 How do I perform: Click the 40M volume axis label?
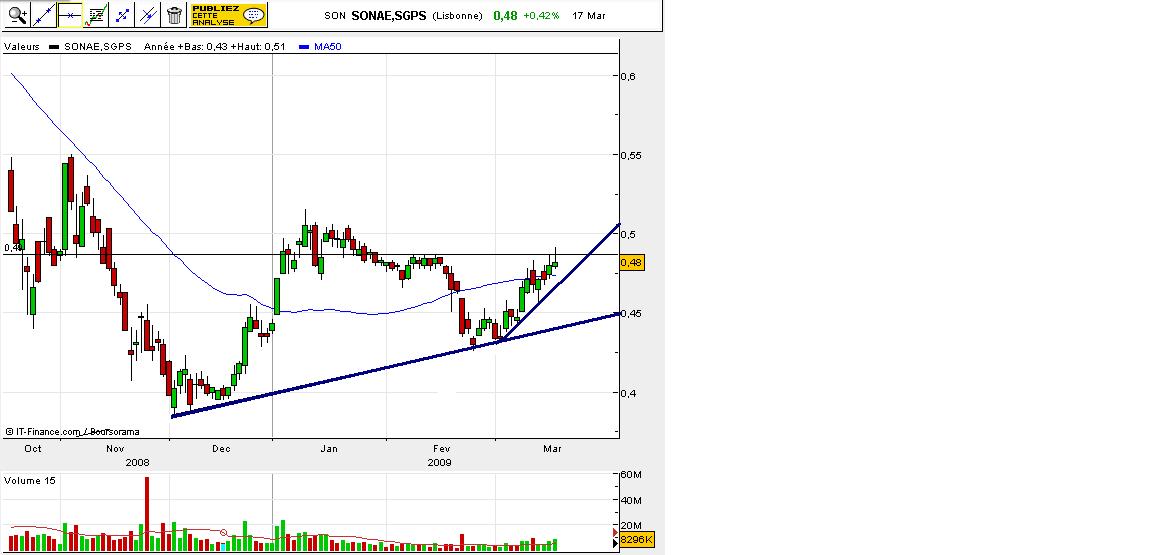[x=632, y=501]
